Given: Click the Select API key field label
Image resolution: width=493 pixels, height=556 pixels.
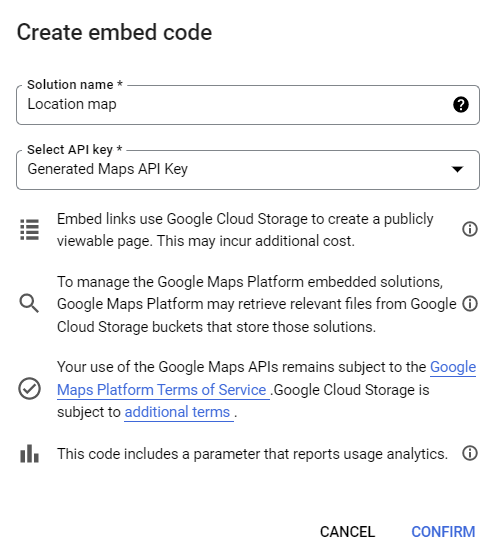Looking at the screenshot, I should (x=74, y=150).
